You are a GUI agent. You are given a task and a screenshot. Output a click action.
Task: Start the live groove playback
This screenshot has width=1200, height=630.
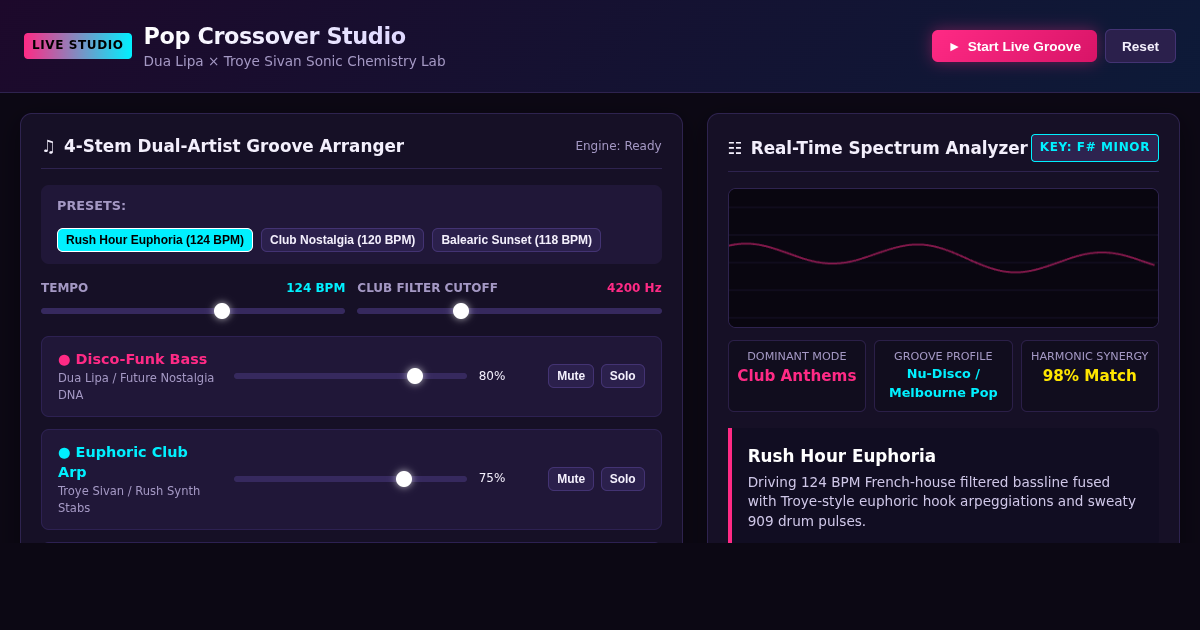point(1014,46)
